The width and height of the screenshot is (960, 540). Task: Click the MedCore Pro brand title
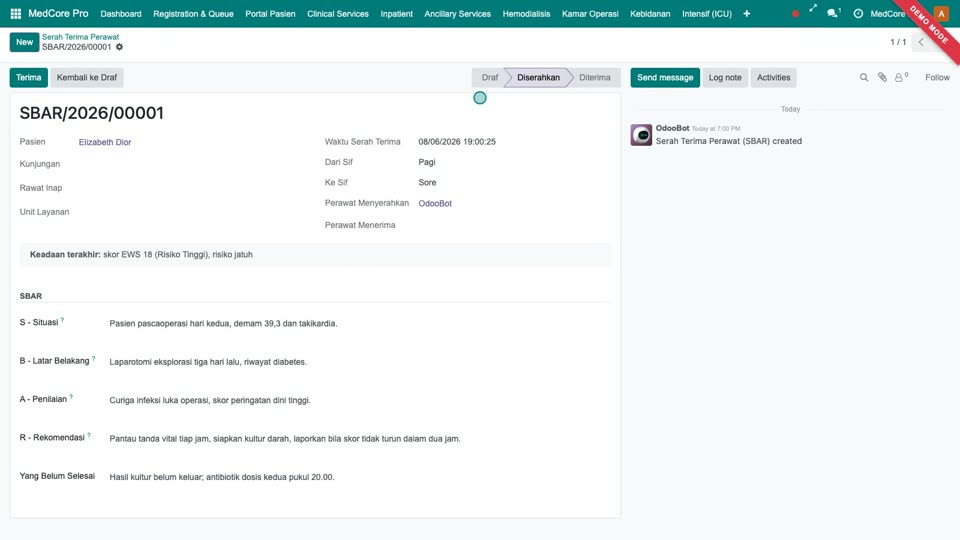coord(58,13)
